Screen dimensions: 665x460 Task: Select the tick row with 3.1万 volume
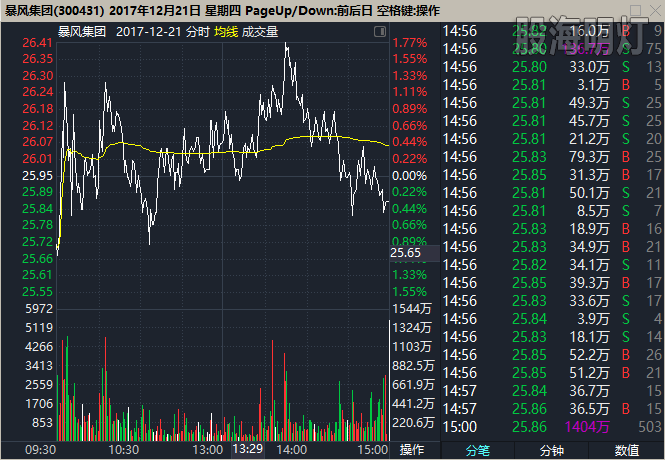(x=552, y=85)
